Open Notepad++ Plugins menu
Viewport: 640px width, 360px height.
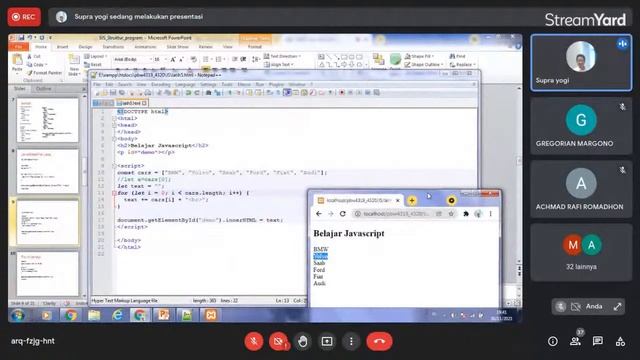click(x=276, y=84)
